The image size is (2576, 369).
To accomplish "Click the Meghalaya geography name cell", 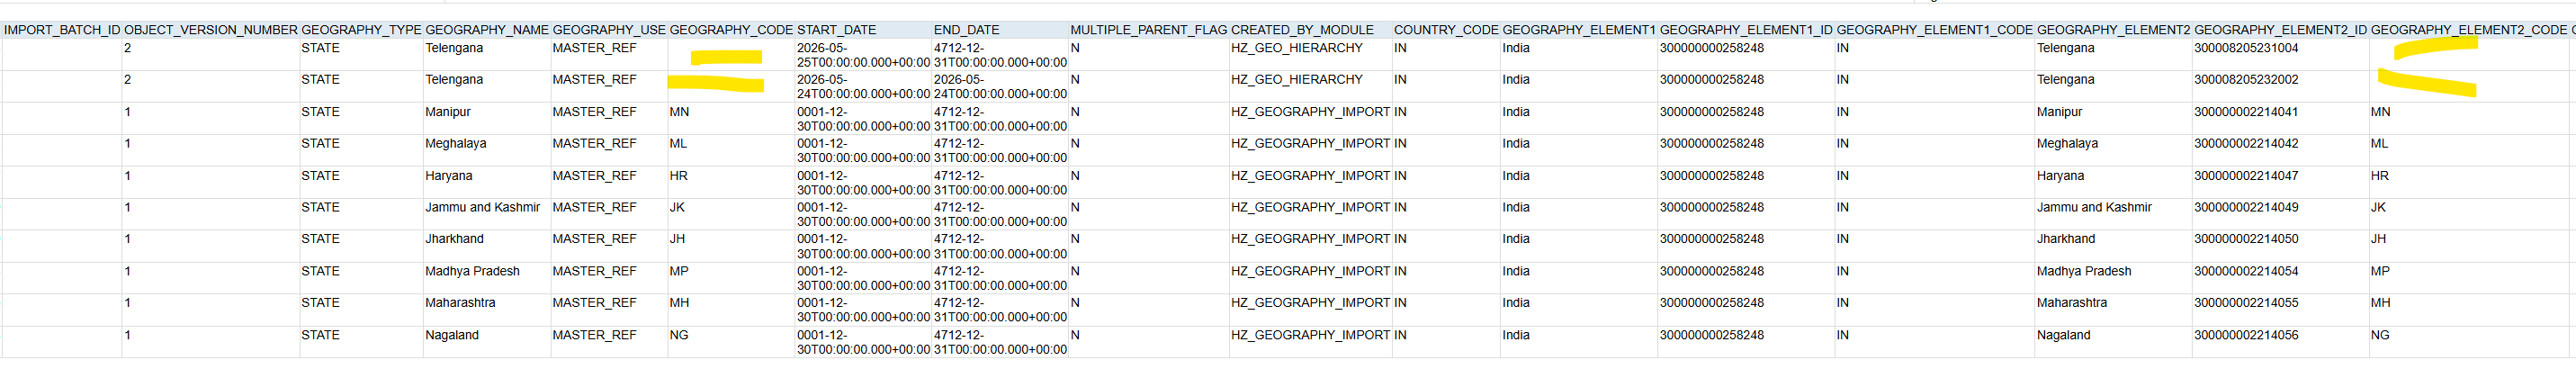I will pyautogui.click(x=486, y=150).
